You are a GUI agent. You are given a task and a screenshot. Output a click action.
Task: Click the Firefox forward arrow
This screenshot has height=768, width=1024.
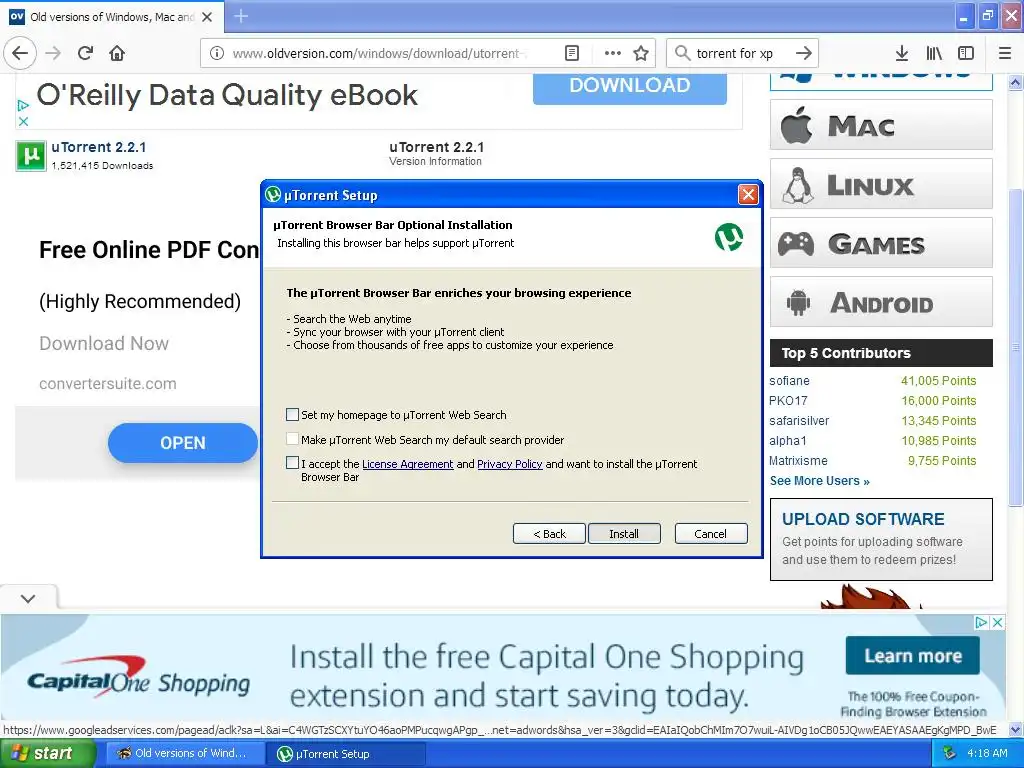pyautogui.click(x=53, y=53)
